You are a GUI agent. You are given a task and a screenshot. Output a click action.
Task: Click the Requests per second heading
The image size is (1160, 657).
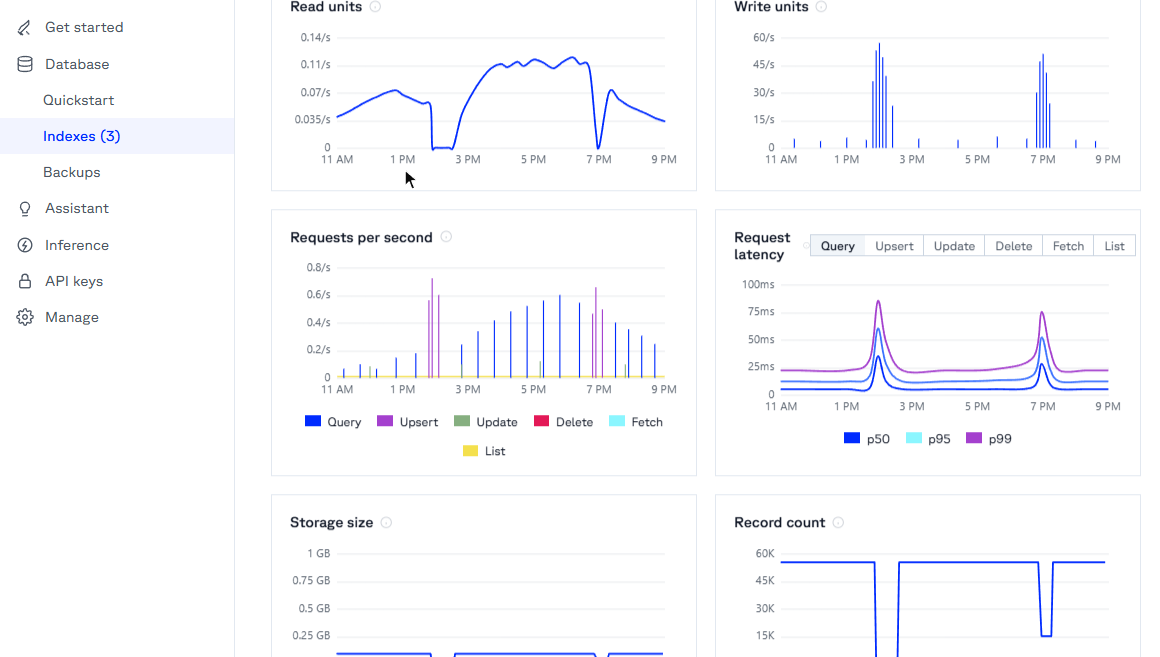[x=361, y=237]
